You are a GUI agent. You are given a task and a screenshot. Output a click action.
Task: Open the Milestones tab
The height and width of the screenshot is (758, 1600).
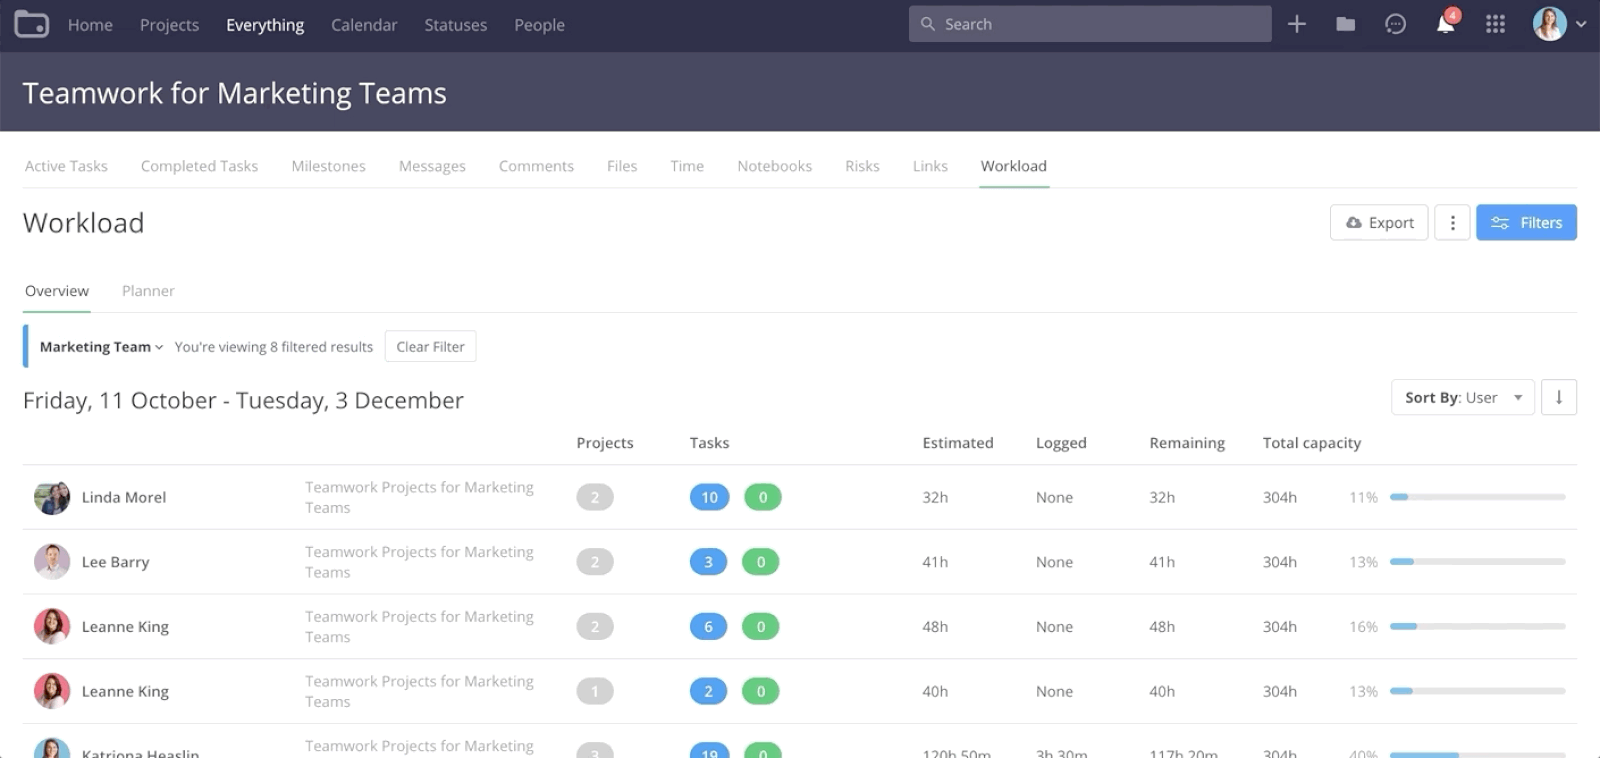point(328,166)
